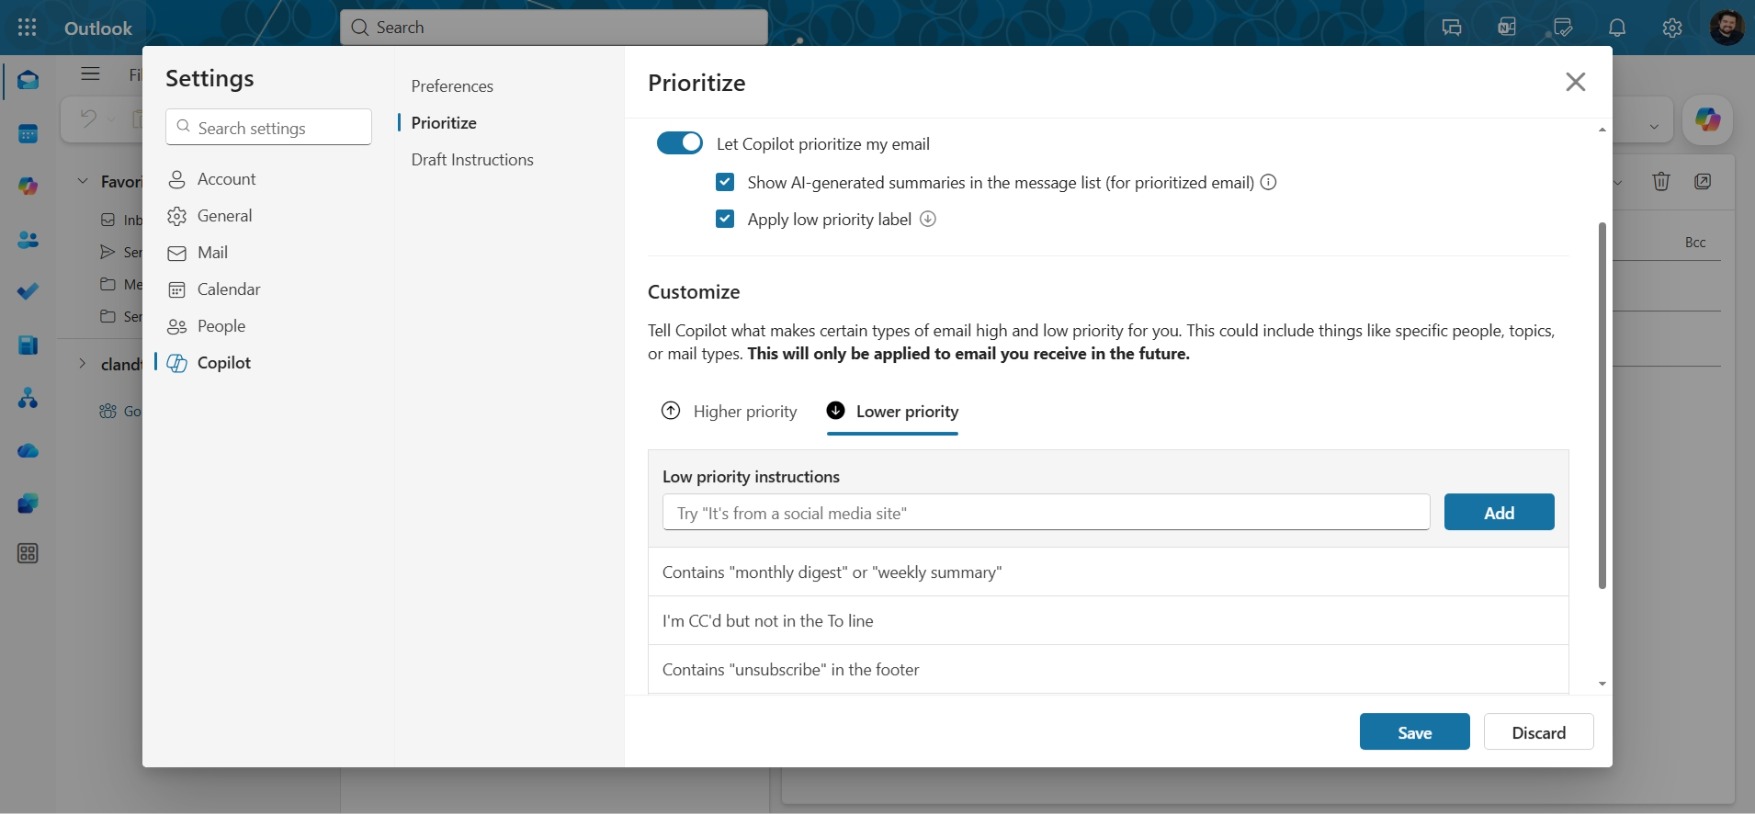The height and width of the screenshot is (814, 1755).
Task: Open dropdown chevron beside trash icon
Action: (1618, 182)
